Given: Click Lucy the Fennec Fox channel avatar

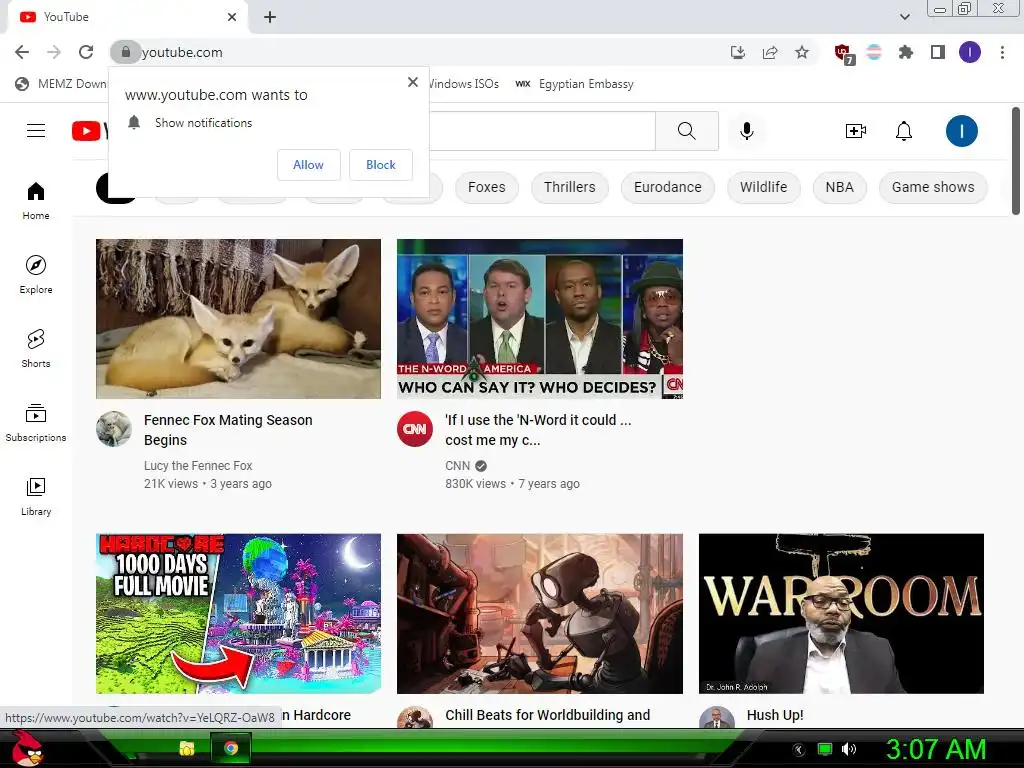Looking at the screenshot, I should 114,429.
